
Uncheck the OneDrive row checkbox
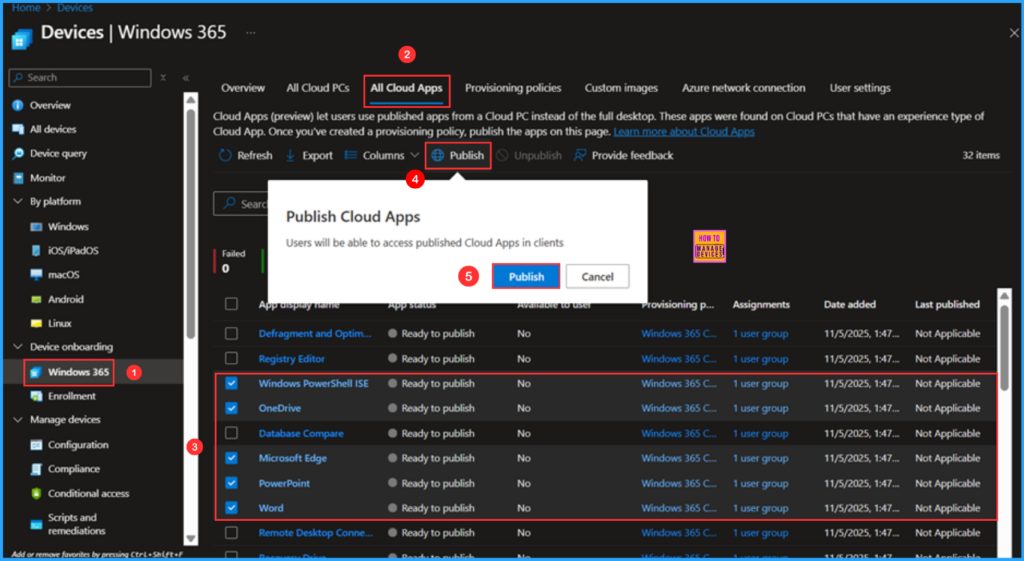231,408
